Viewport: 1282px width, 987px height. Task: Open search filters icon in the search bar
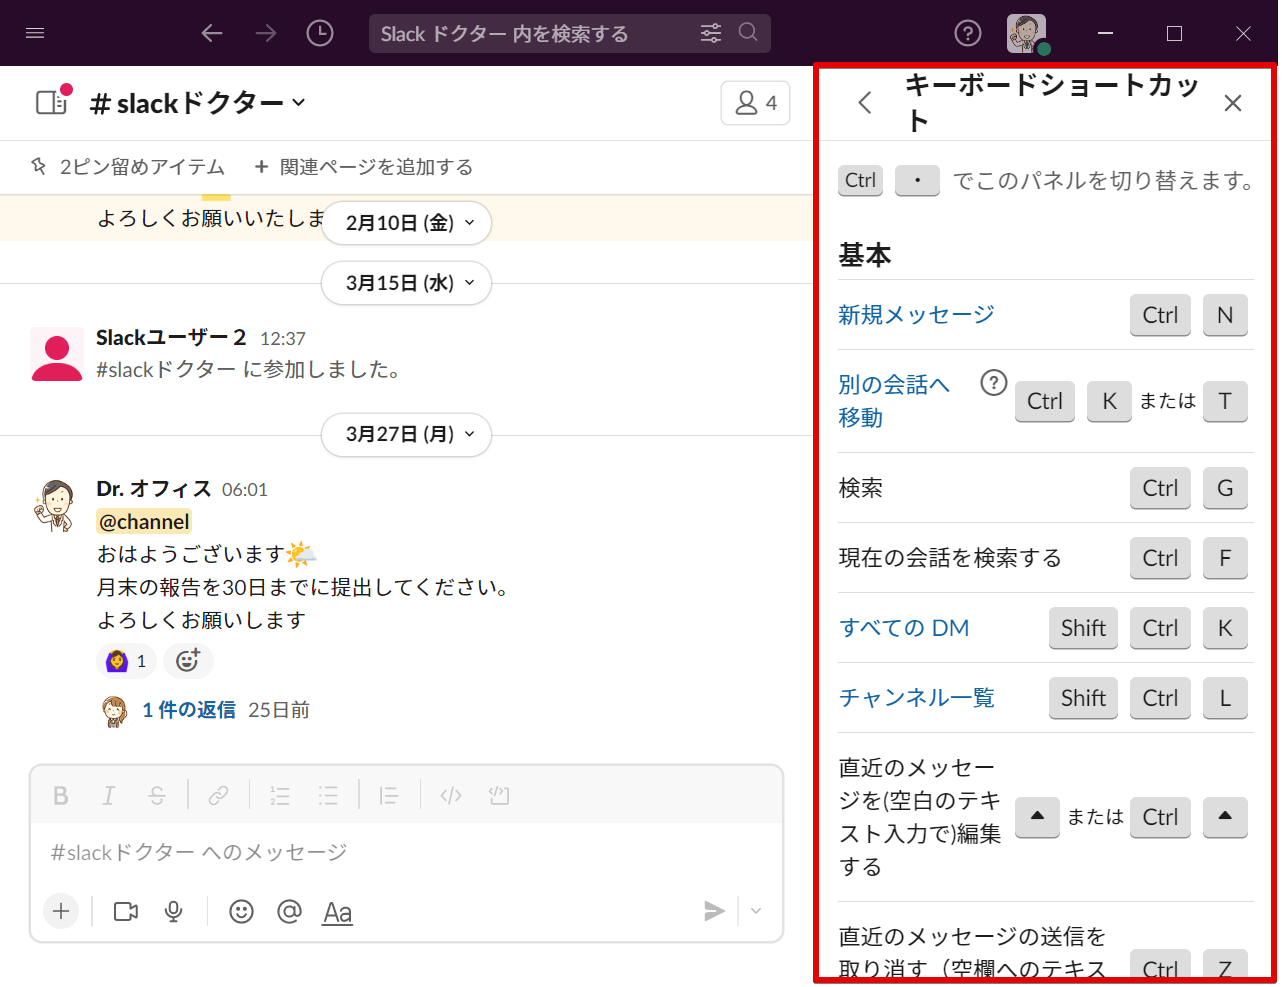710,33
